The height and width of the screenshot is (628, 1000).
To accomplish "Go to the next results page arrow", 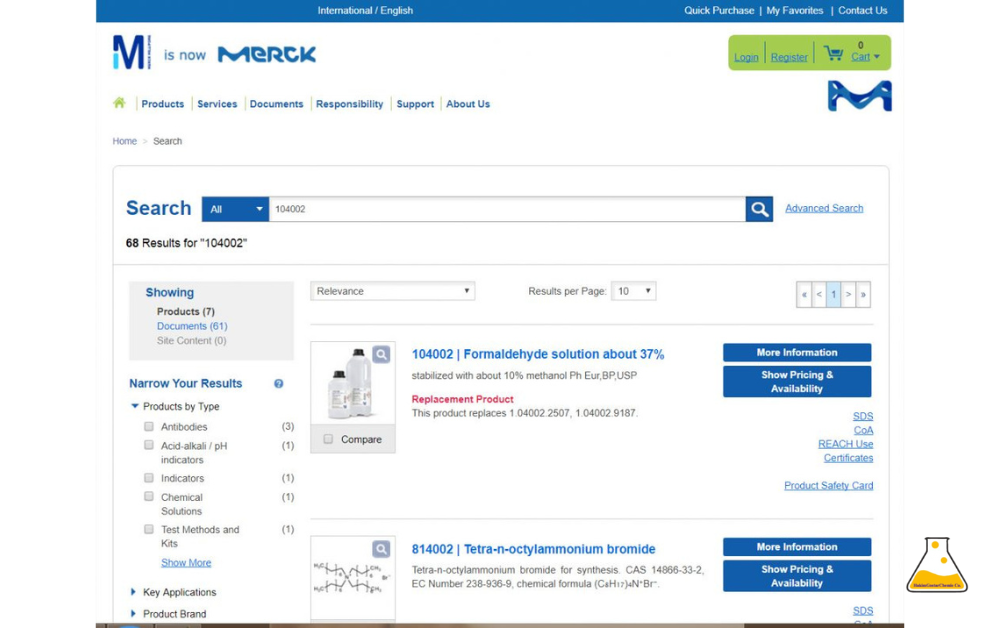I will [848, 295].
